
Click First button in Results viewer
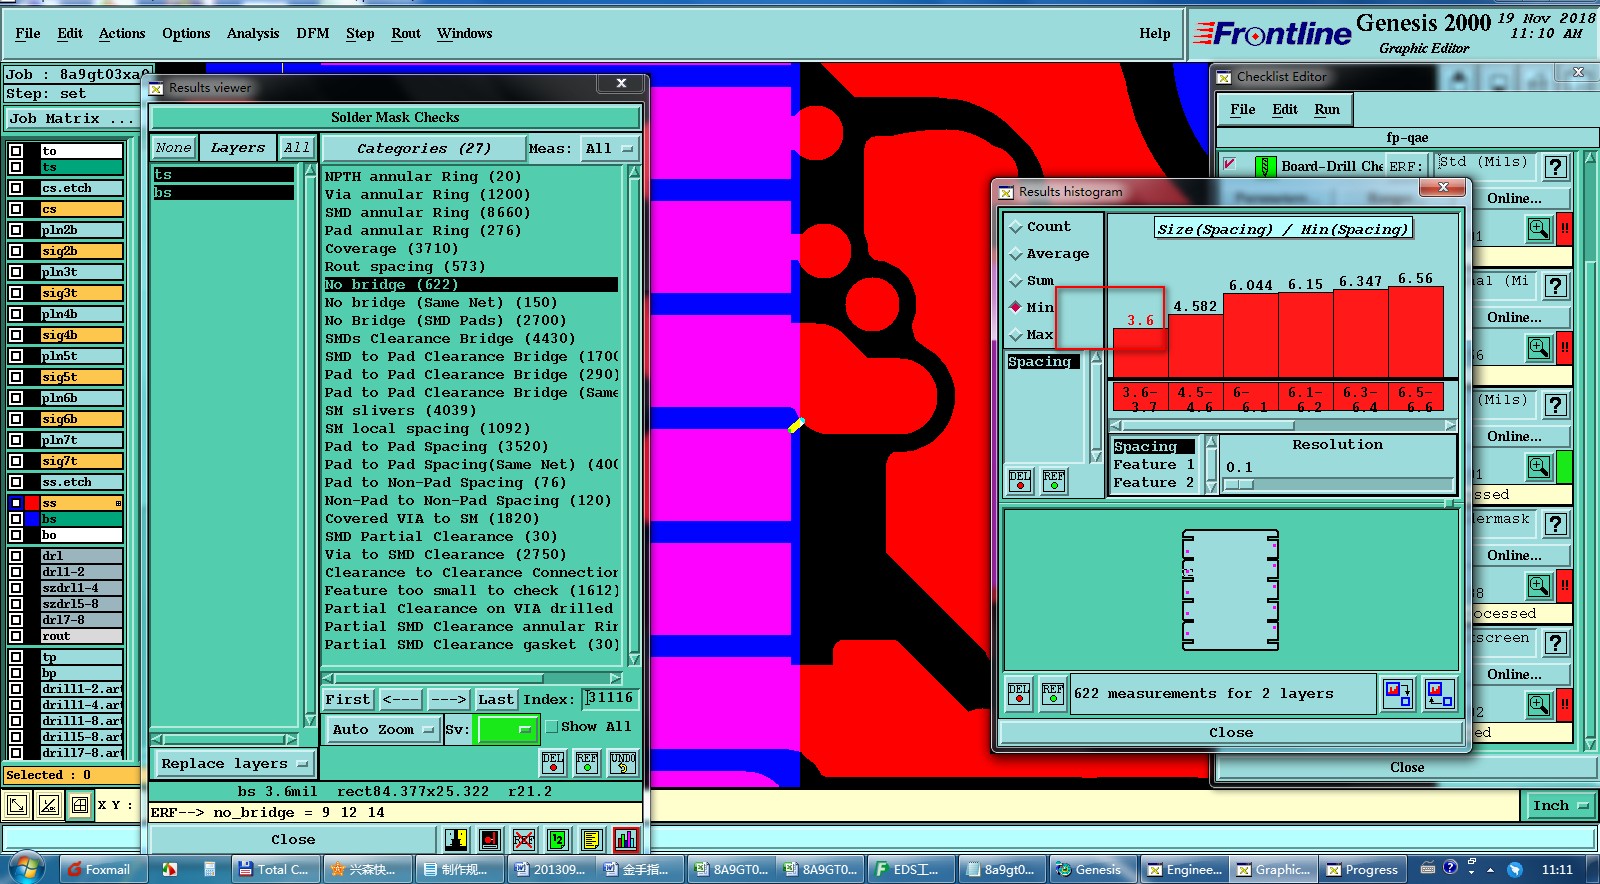coord(347,699)
